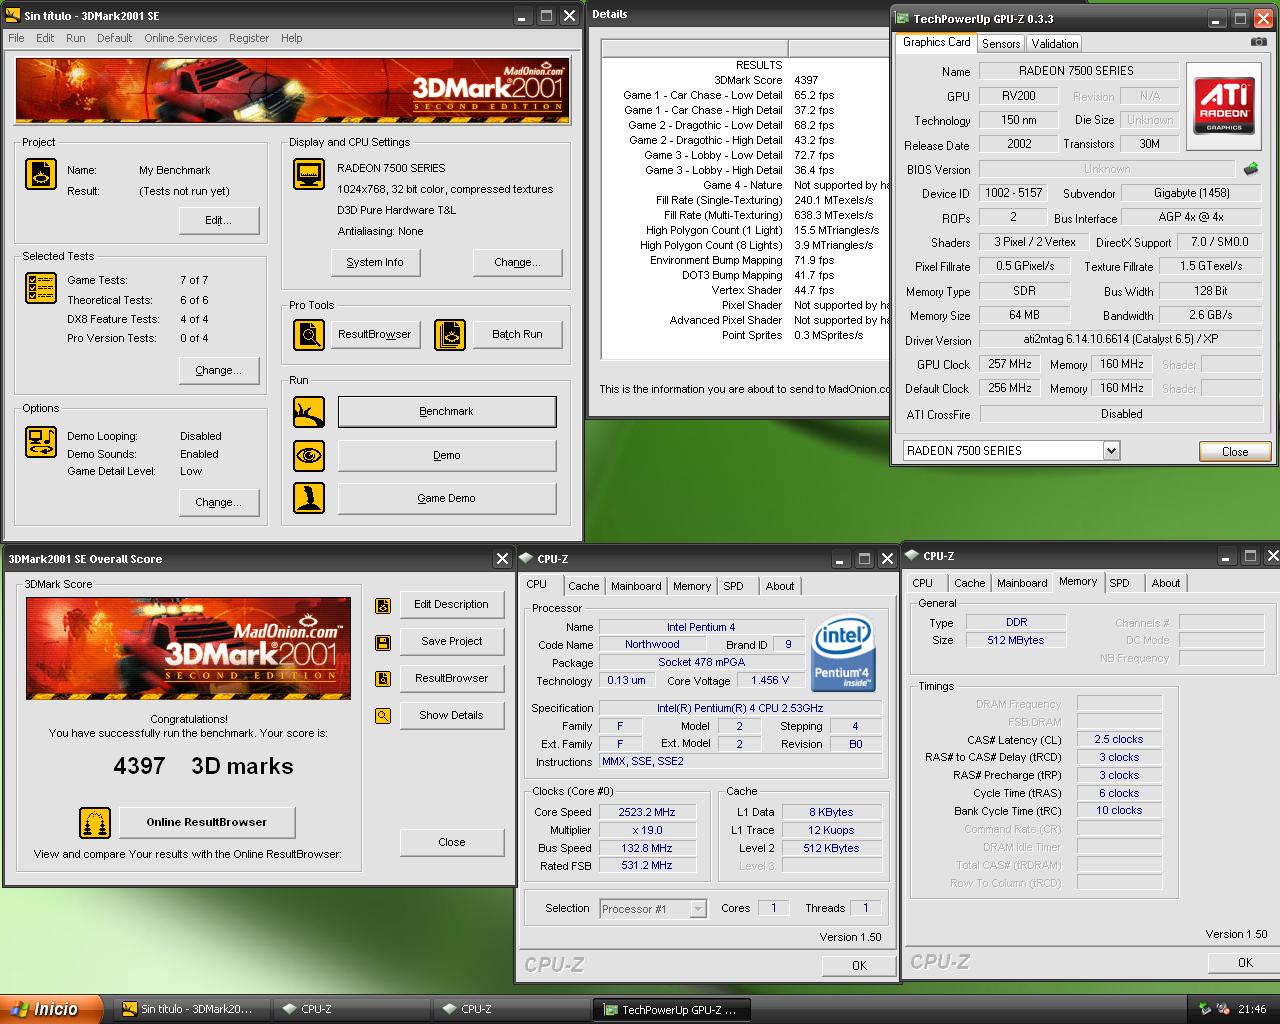Viewport: 1280px width, 1024px height.
Task: Click the Windows Inicio start button
Action: (x=52, y=1009)
